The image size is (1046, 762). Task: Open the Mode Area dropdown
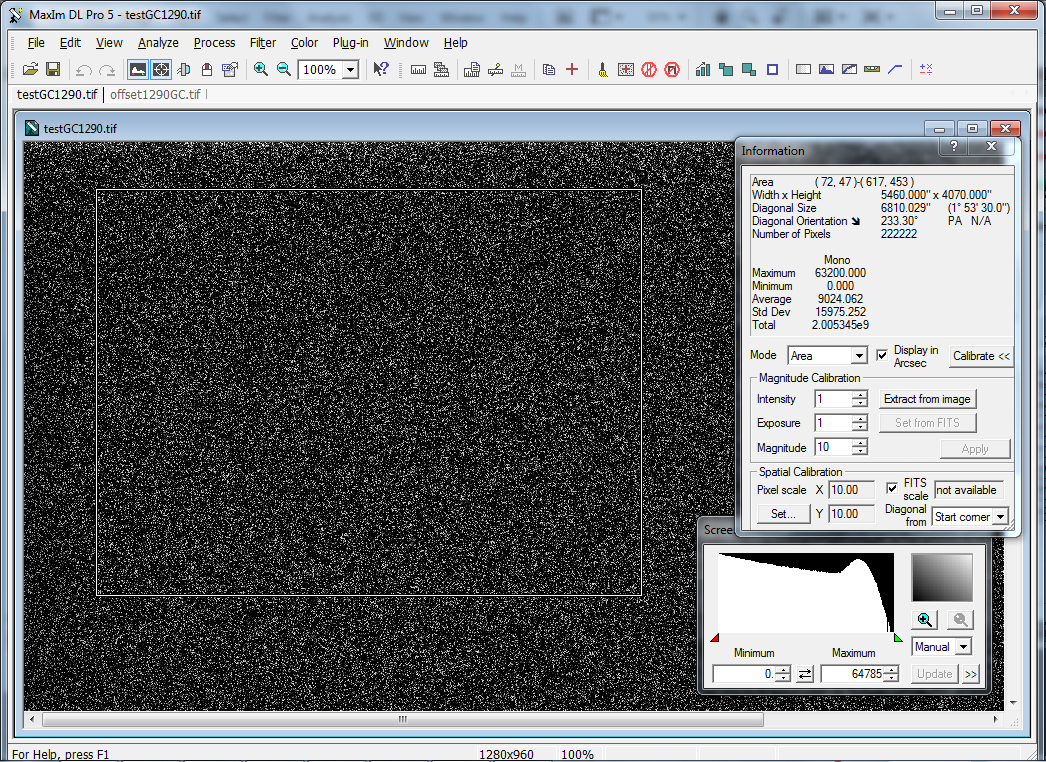point(859,356)
